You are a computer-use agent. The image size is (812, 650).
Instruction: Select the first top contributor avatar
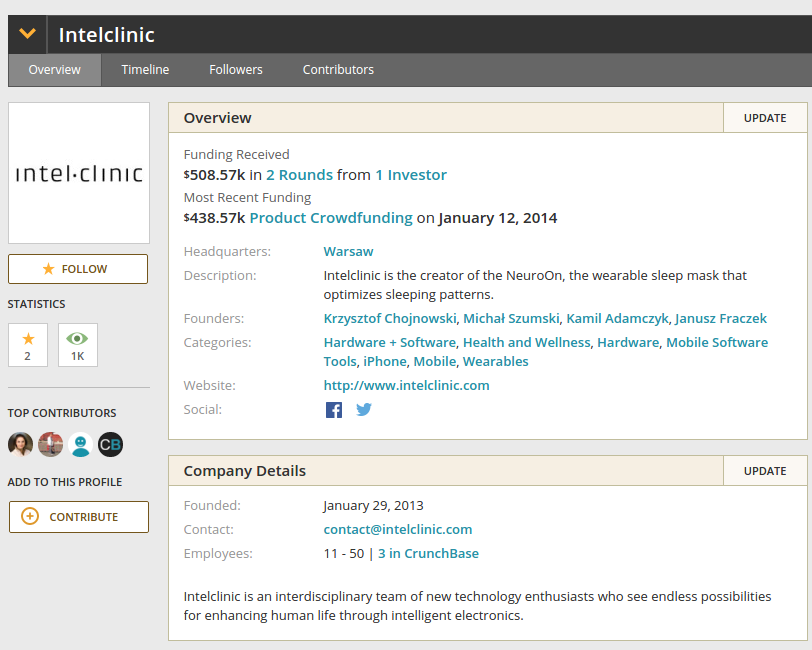click(20, 445)
